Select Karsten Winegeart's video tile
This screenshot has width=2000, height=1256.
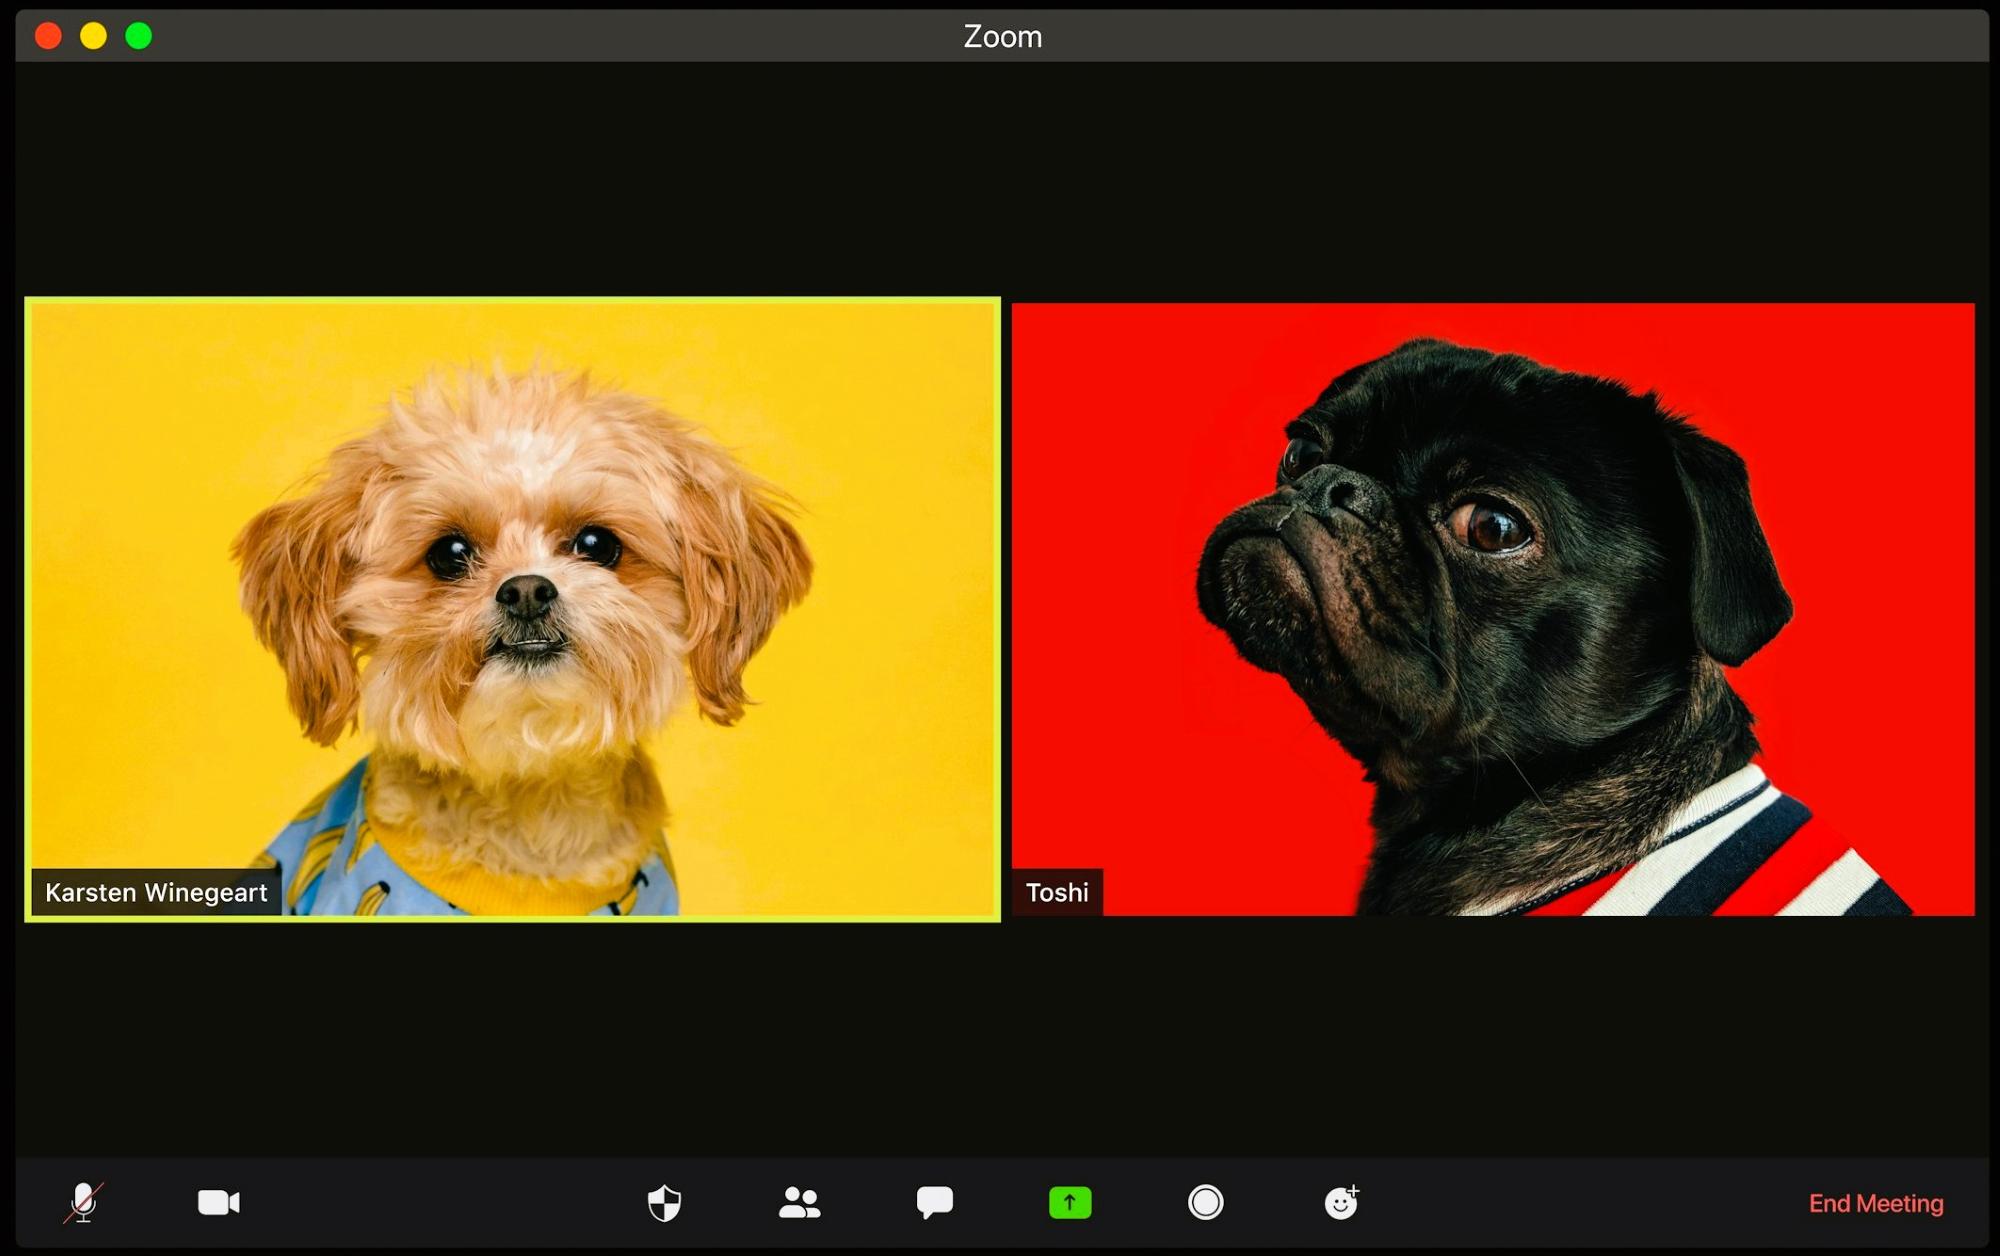(512, 609)
